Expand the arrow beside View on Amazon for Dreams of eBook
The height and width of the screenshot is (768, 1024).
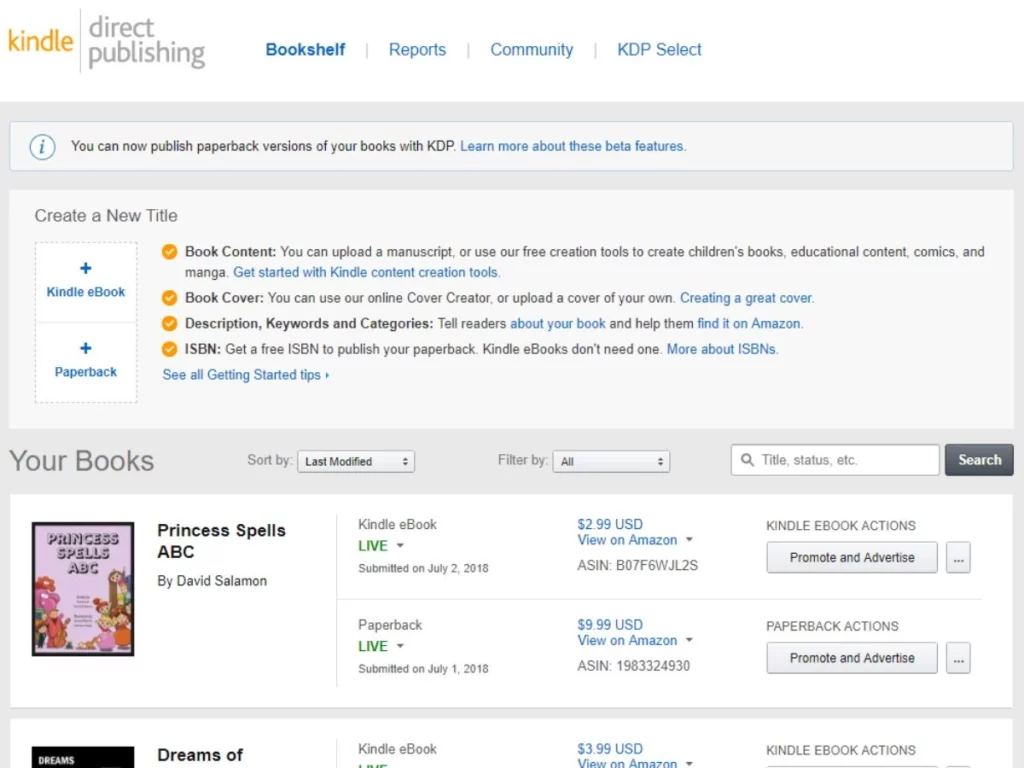(x=689, y=763)
